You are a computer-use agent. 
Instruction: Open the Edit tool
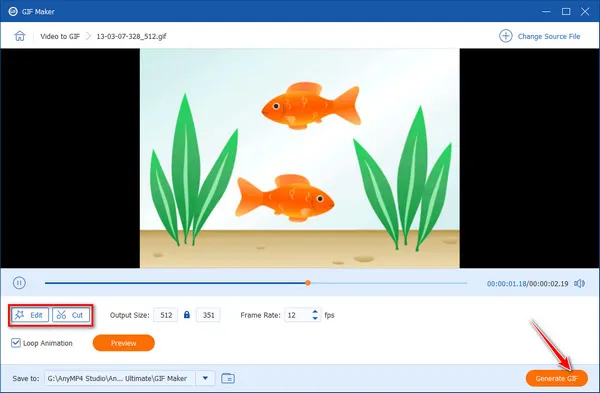coord(29,315)
